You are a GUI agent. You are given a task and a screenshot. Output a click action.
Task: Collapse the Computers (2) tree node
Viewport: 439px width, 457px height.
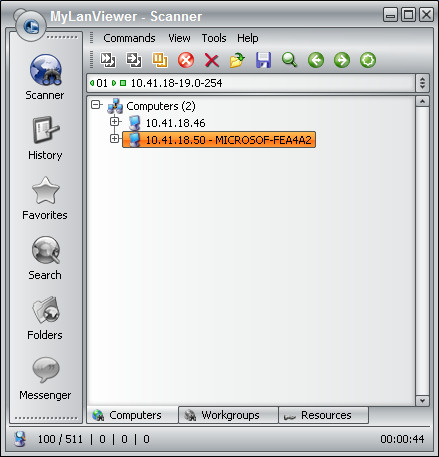[96, 105]
